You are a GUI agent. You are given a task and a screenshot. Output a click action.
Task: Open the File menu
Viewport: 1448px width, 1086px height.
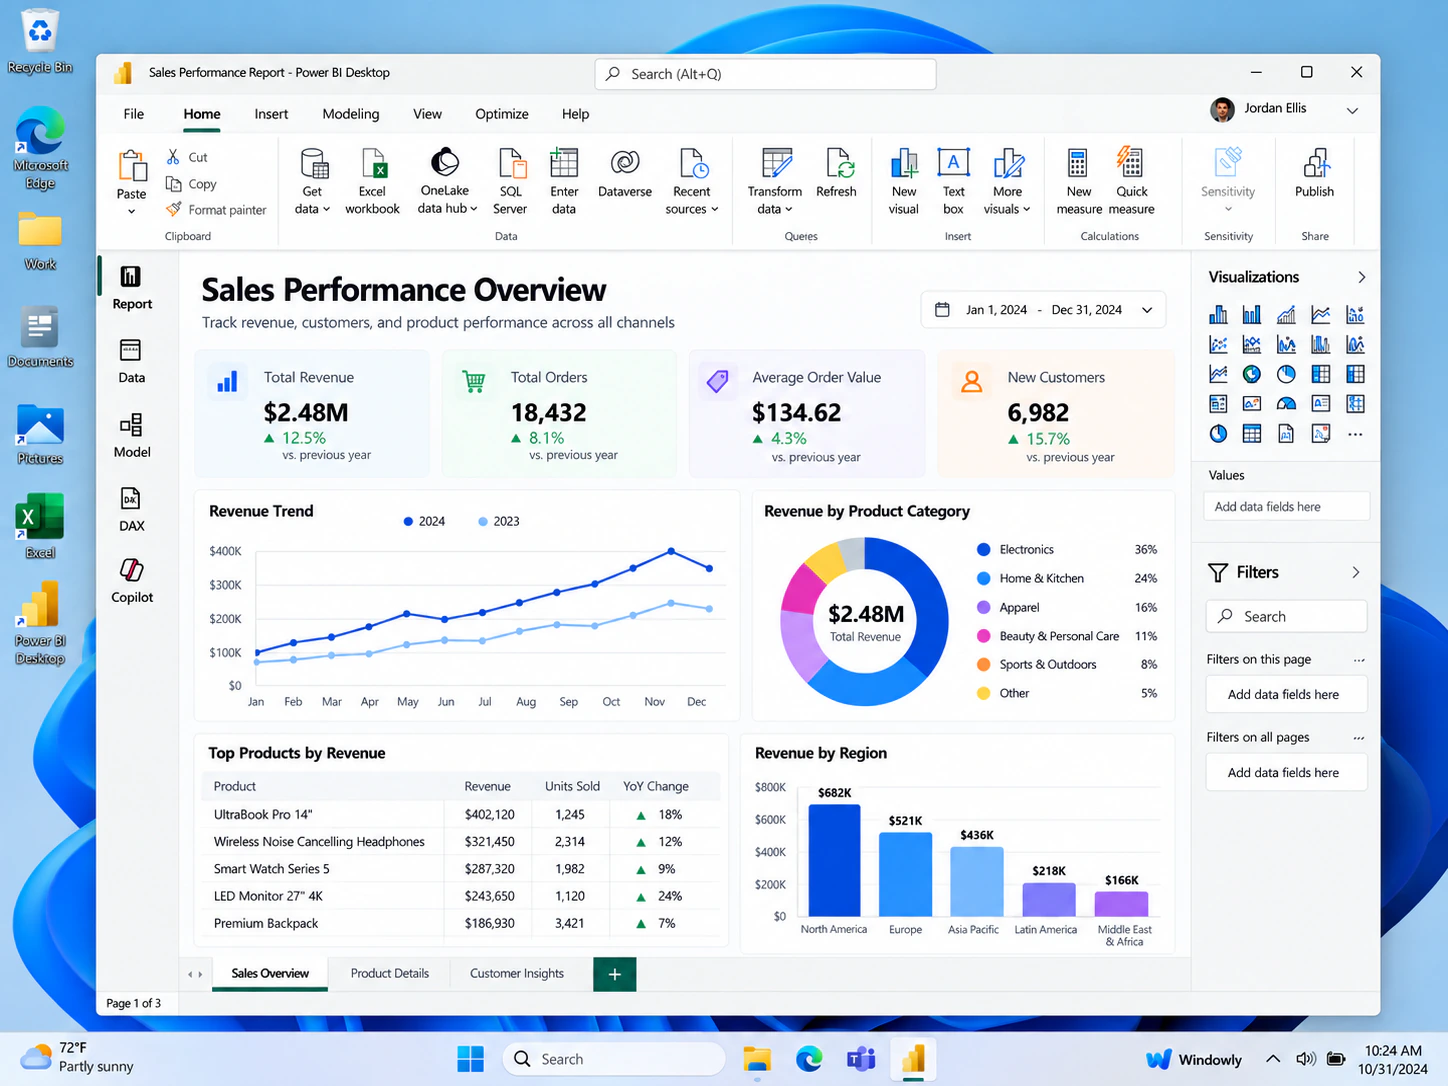pos(134,114)
